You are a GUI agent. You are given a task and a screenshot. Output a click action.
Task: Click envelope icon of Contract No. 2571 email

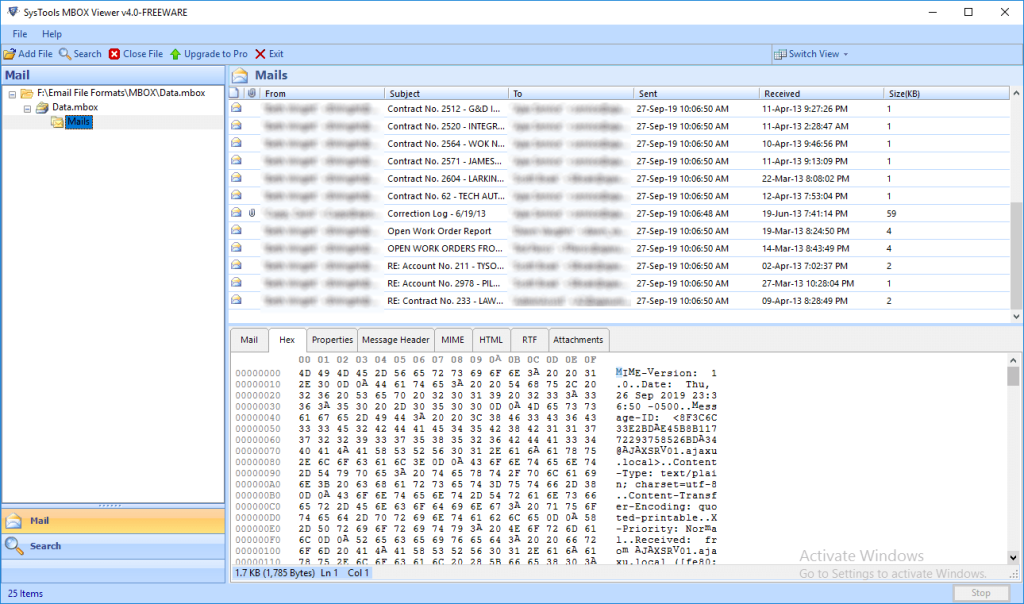pos(236,161)
